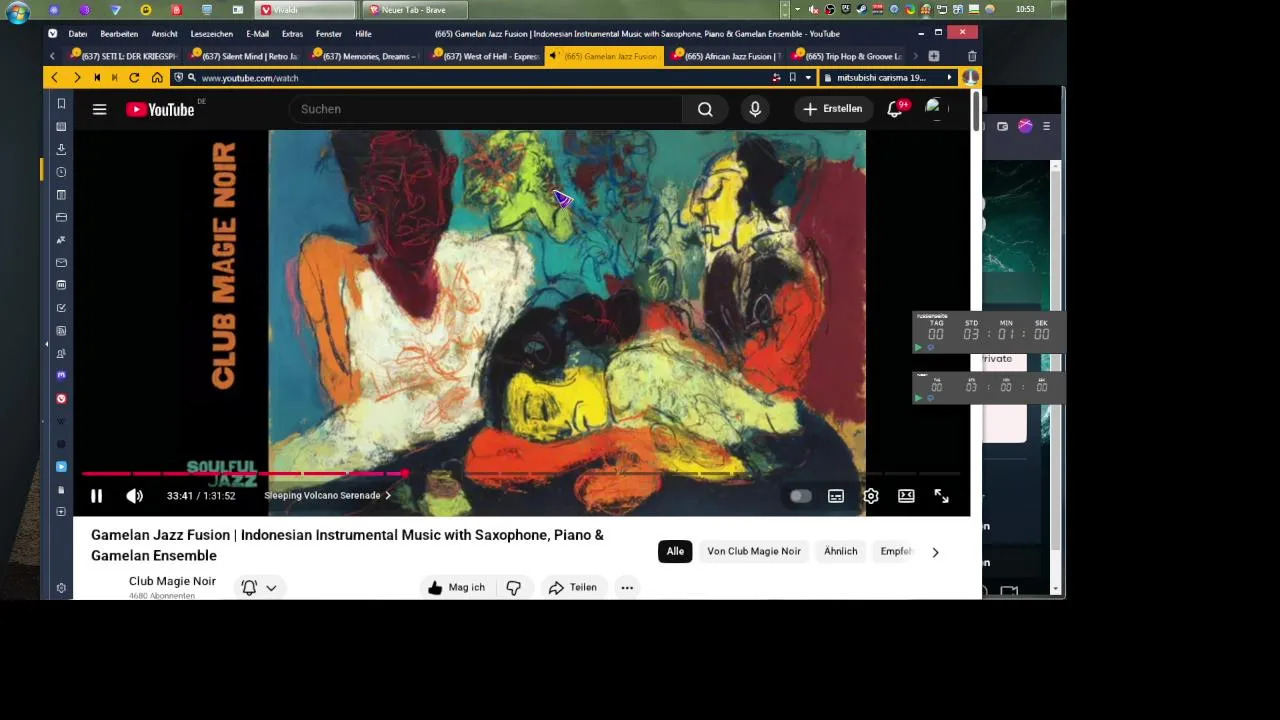Select the Alle filter chip

(675, 551)
